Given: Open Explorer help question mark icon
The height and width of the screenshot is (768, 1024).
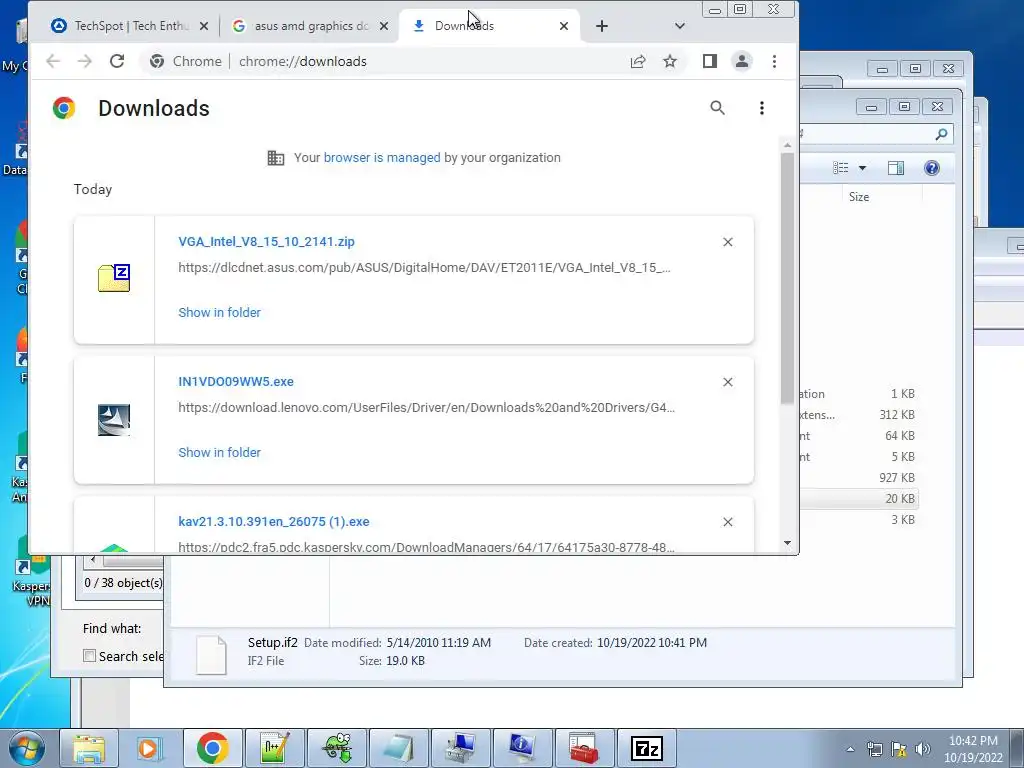Looking at the screenshot, I should coord(932,168).
